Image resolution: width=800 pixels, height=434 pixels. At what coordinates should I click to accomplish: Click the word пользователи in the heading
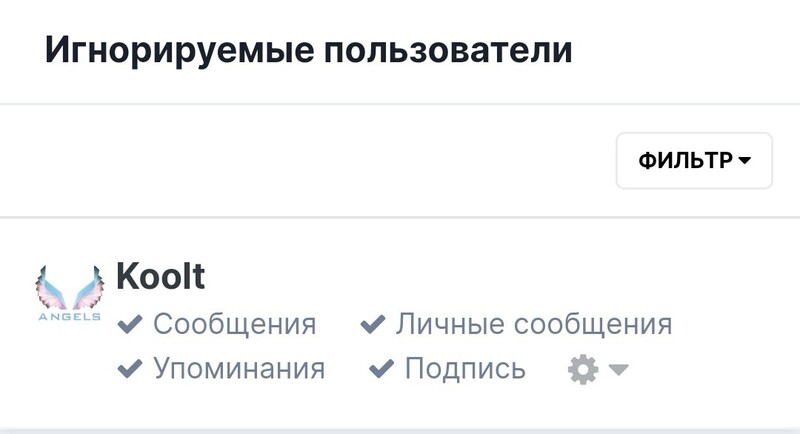pyautogui.click(x=448, y=50)
